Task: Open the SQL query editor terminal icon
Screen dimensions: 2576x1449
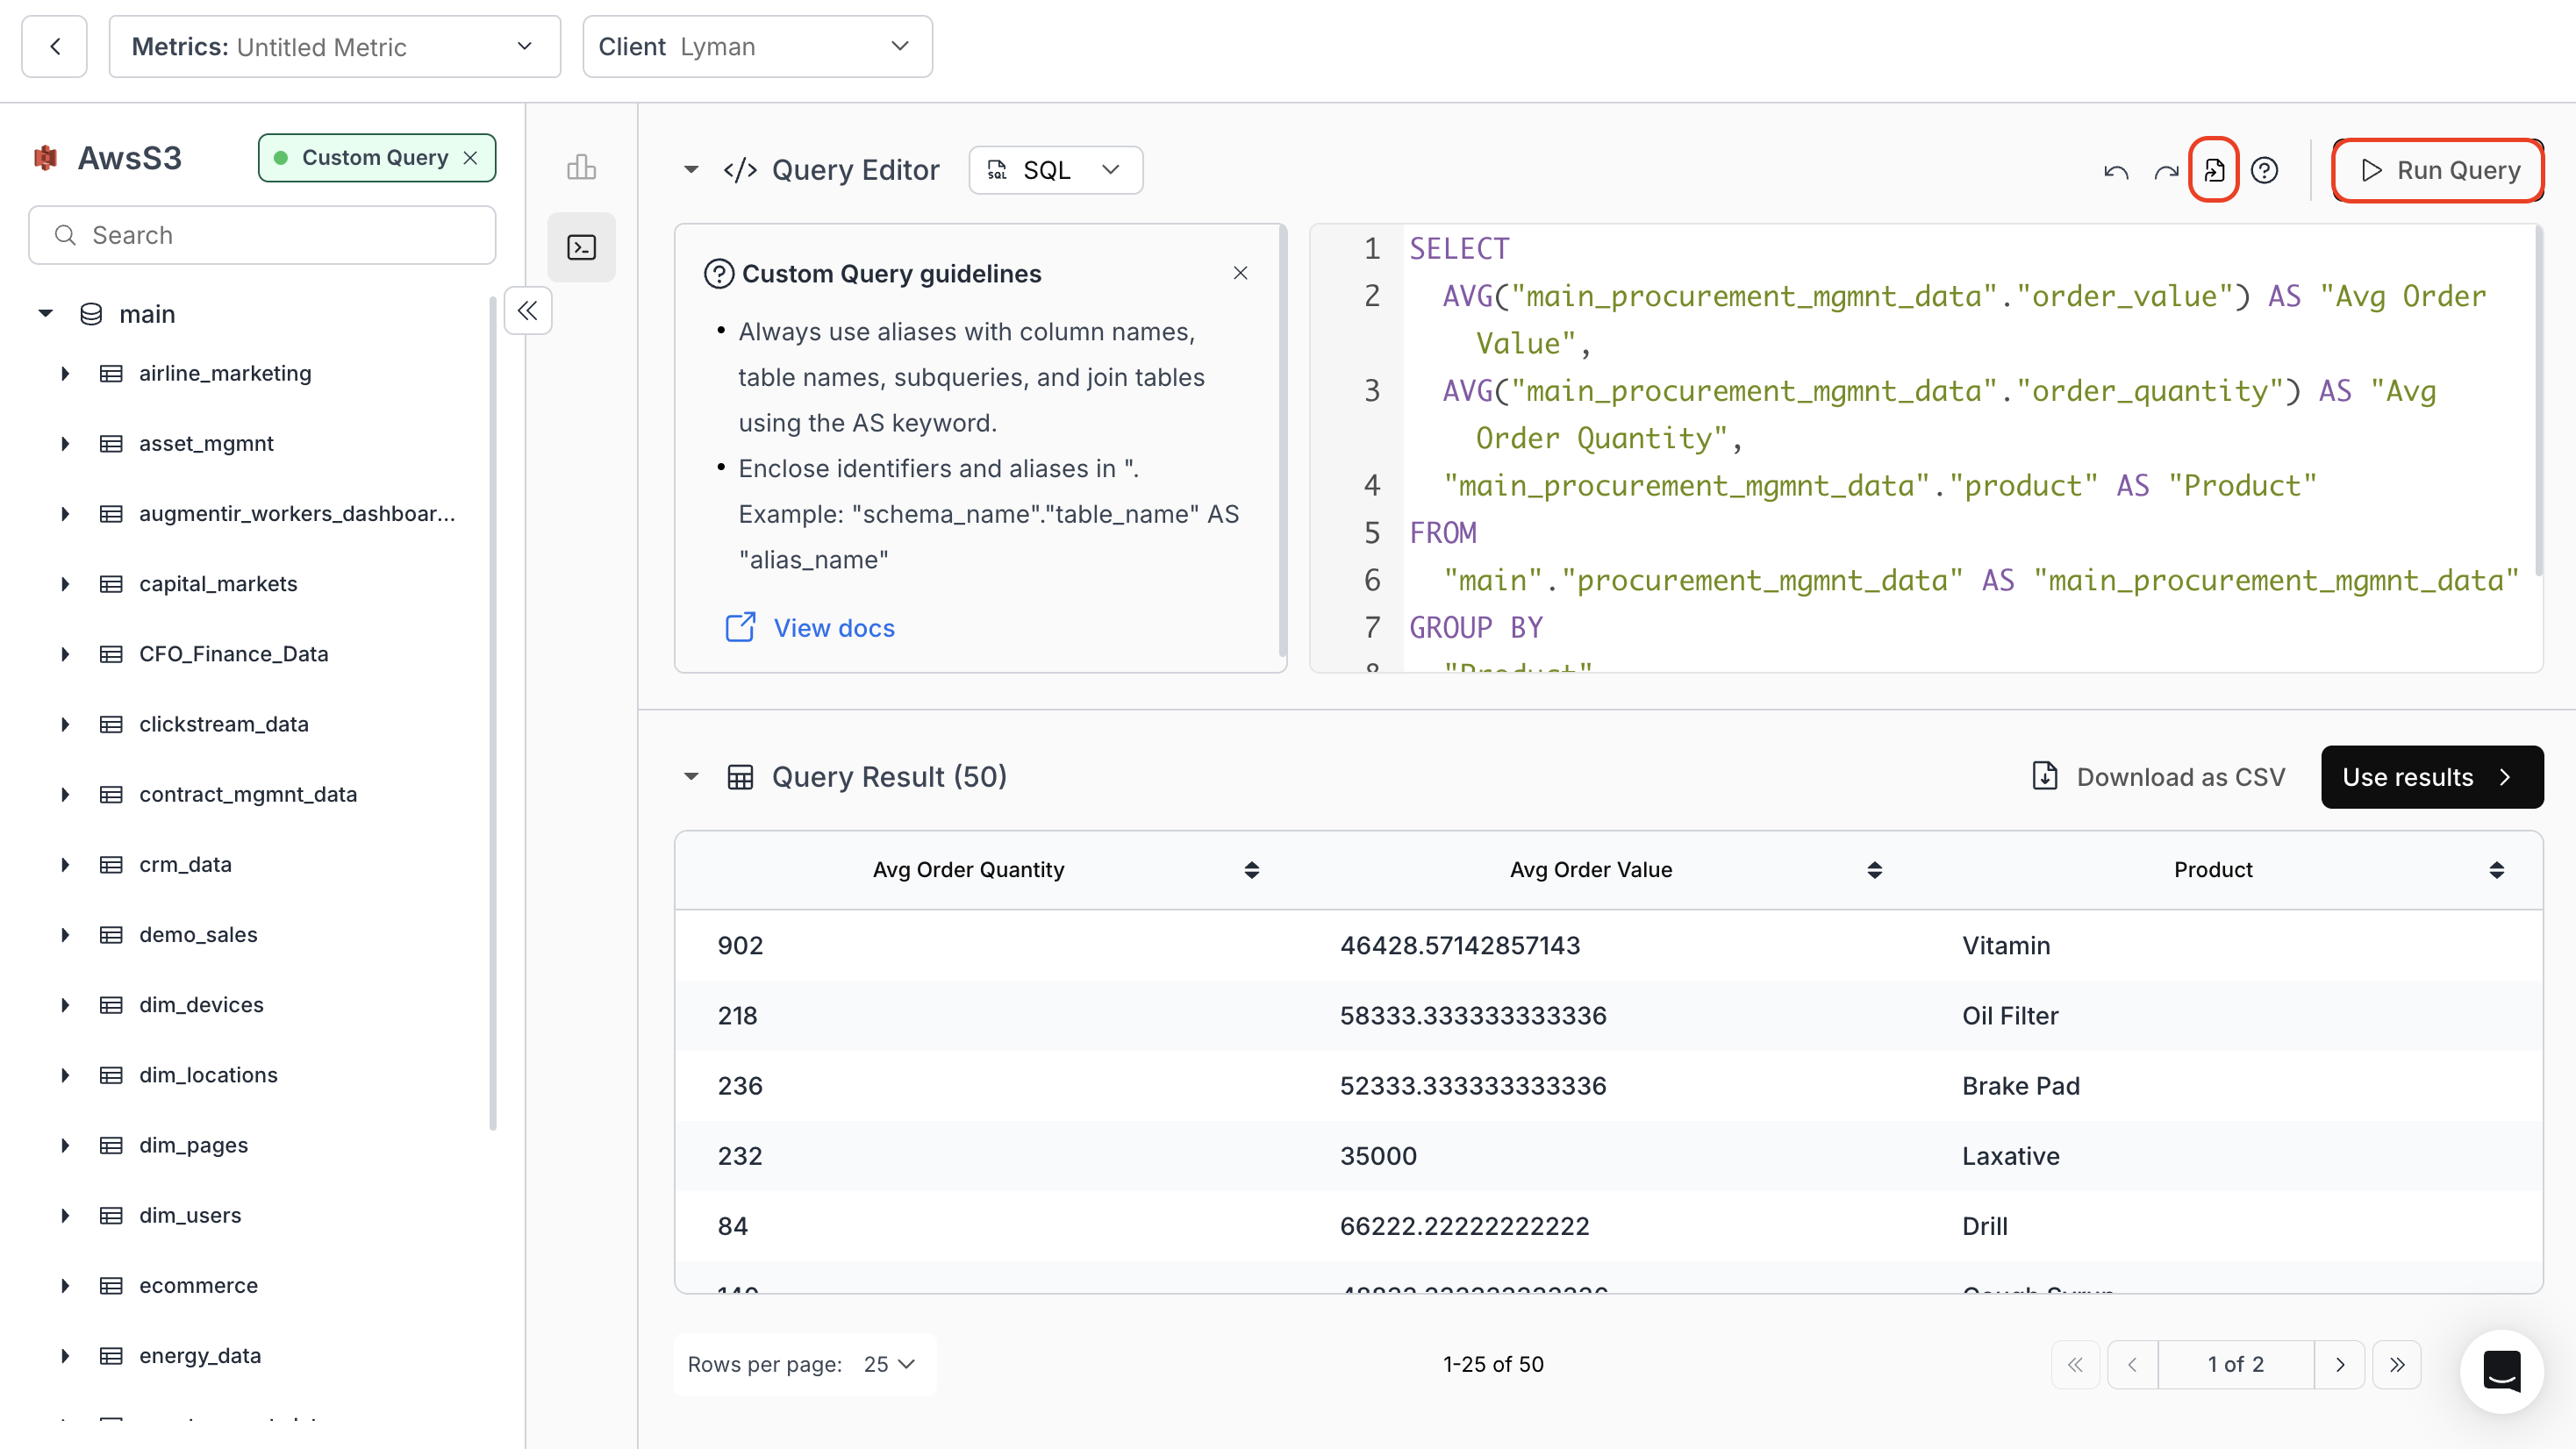Action: click(582, 247)
